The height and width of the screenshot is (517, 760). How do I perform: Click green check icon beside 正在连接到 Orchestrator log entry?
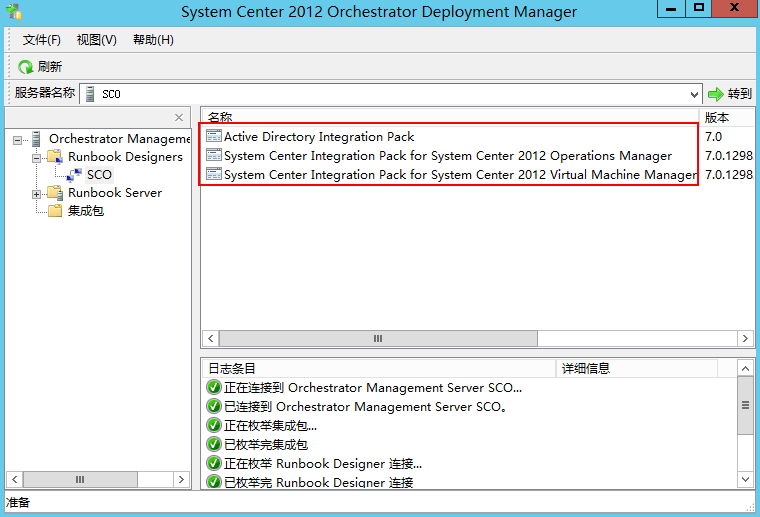[214, 388]
